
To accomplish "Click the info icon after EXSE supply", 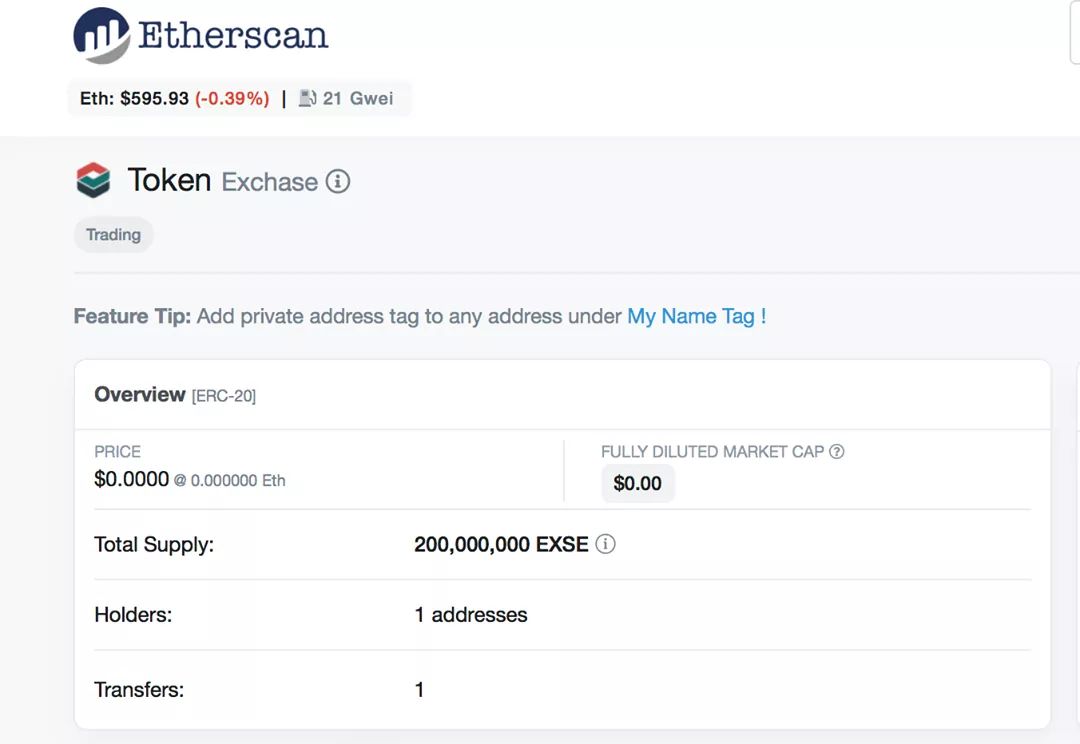I will pos(605,544).
